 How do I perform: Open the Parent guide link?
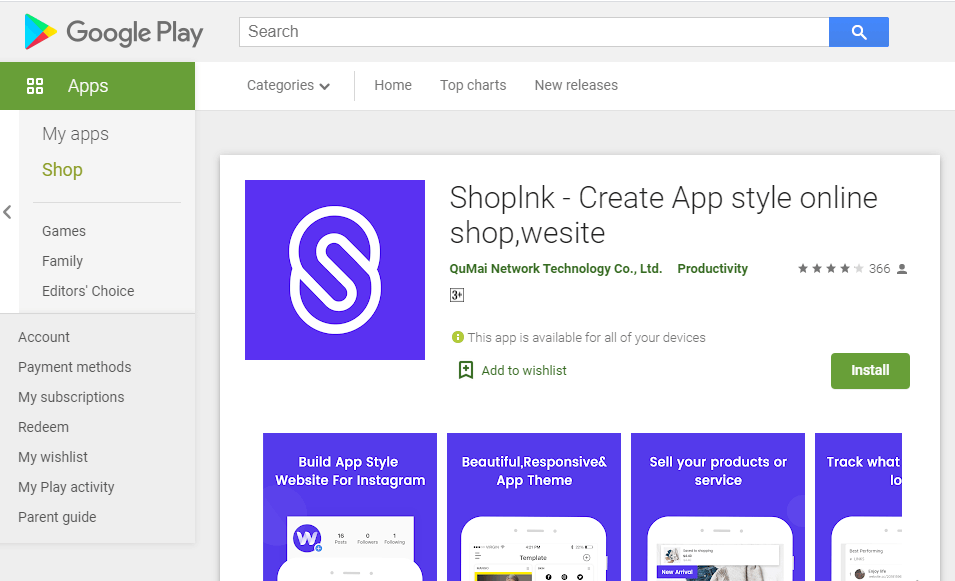tap(57, 517)
